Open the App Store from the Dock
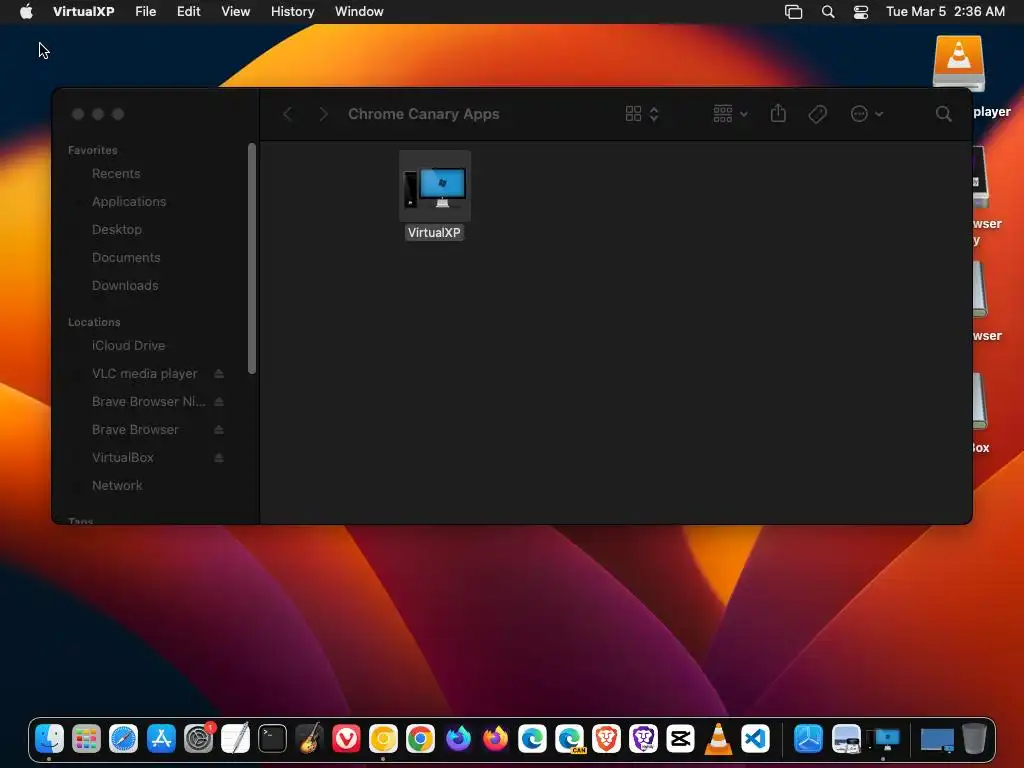1024x768 pixels. point(161,739)
